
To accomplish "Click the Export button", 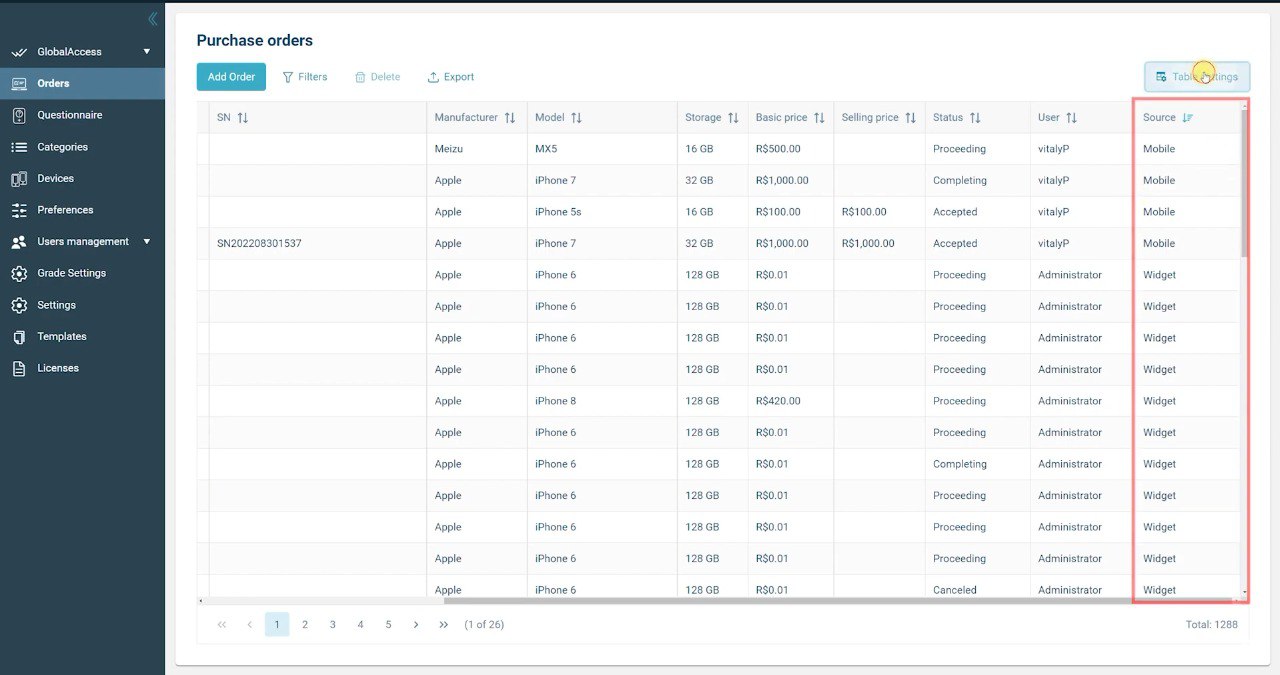I will click(450, 77).
